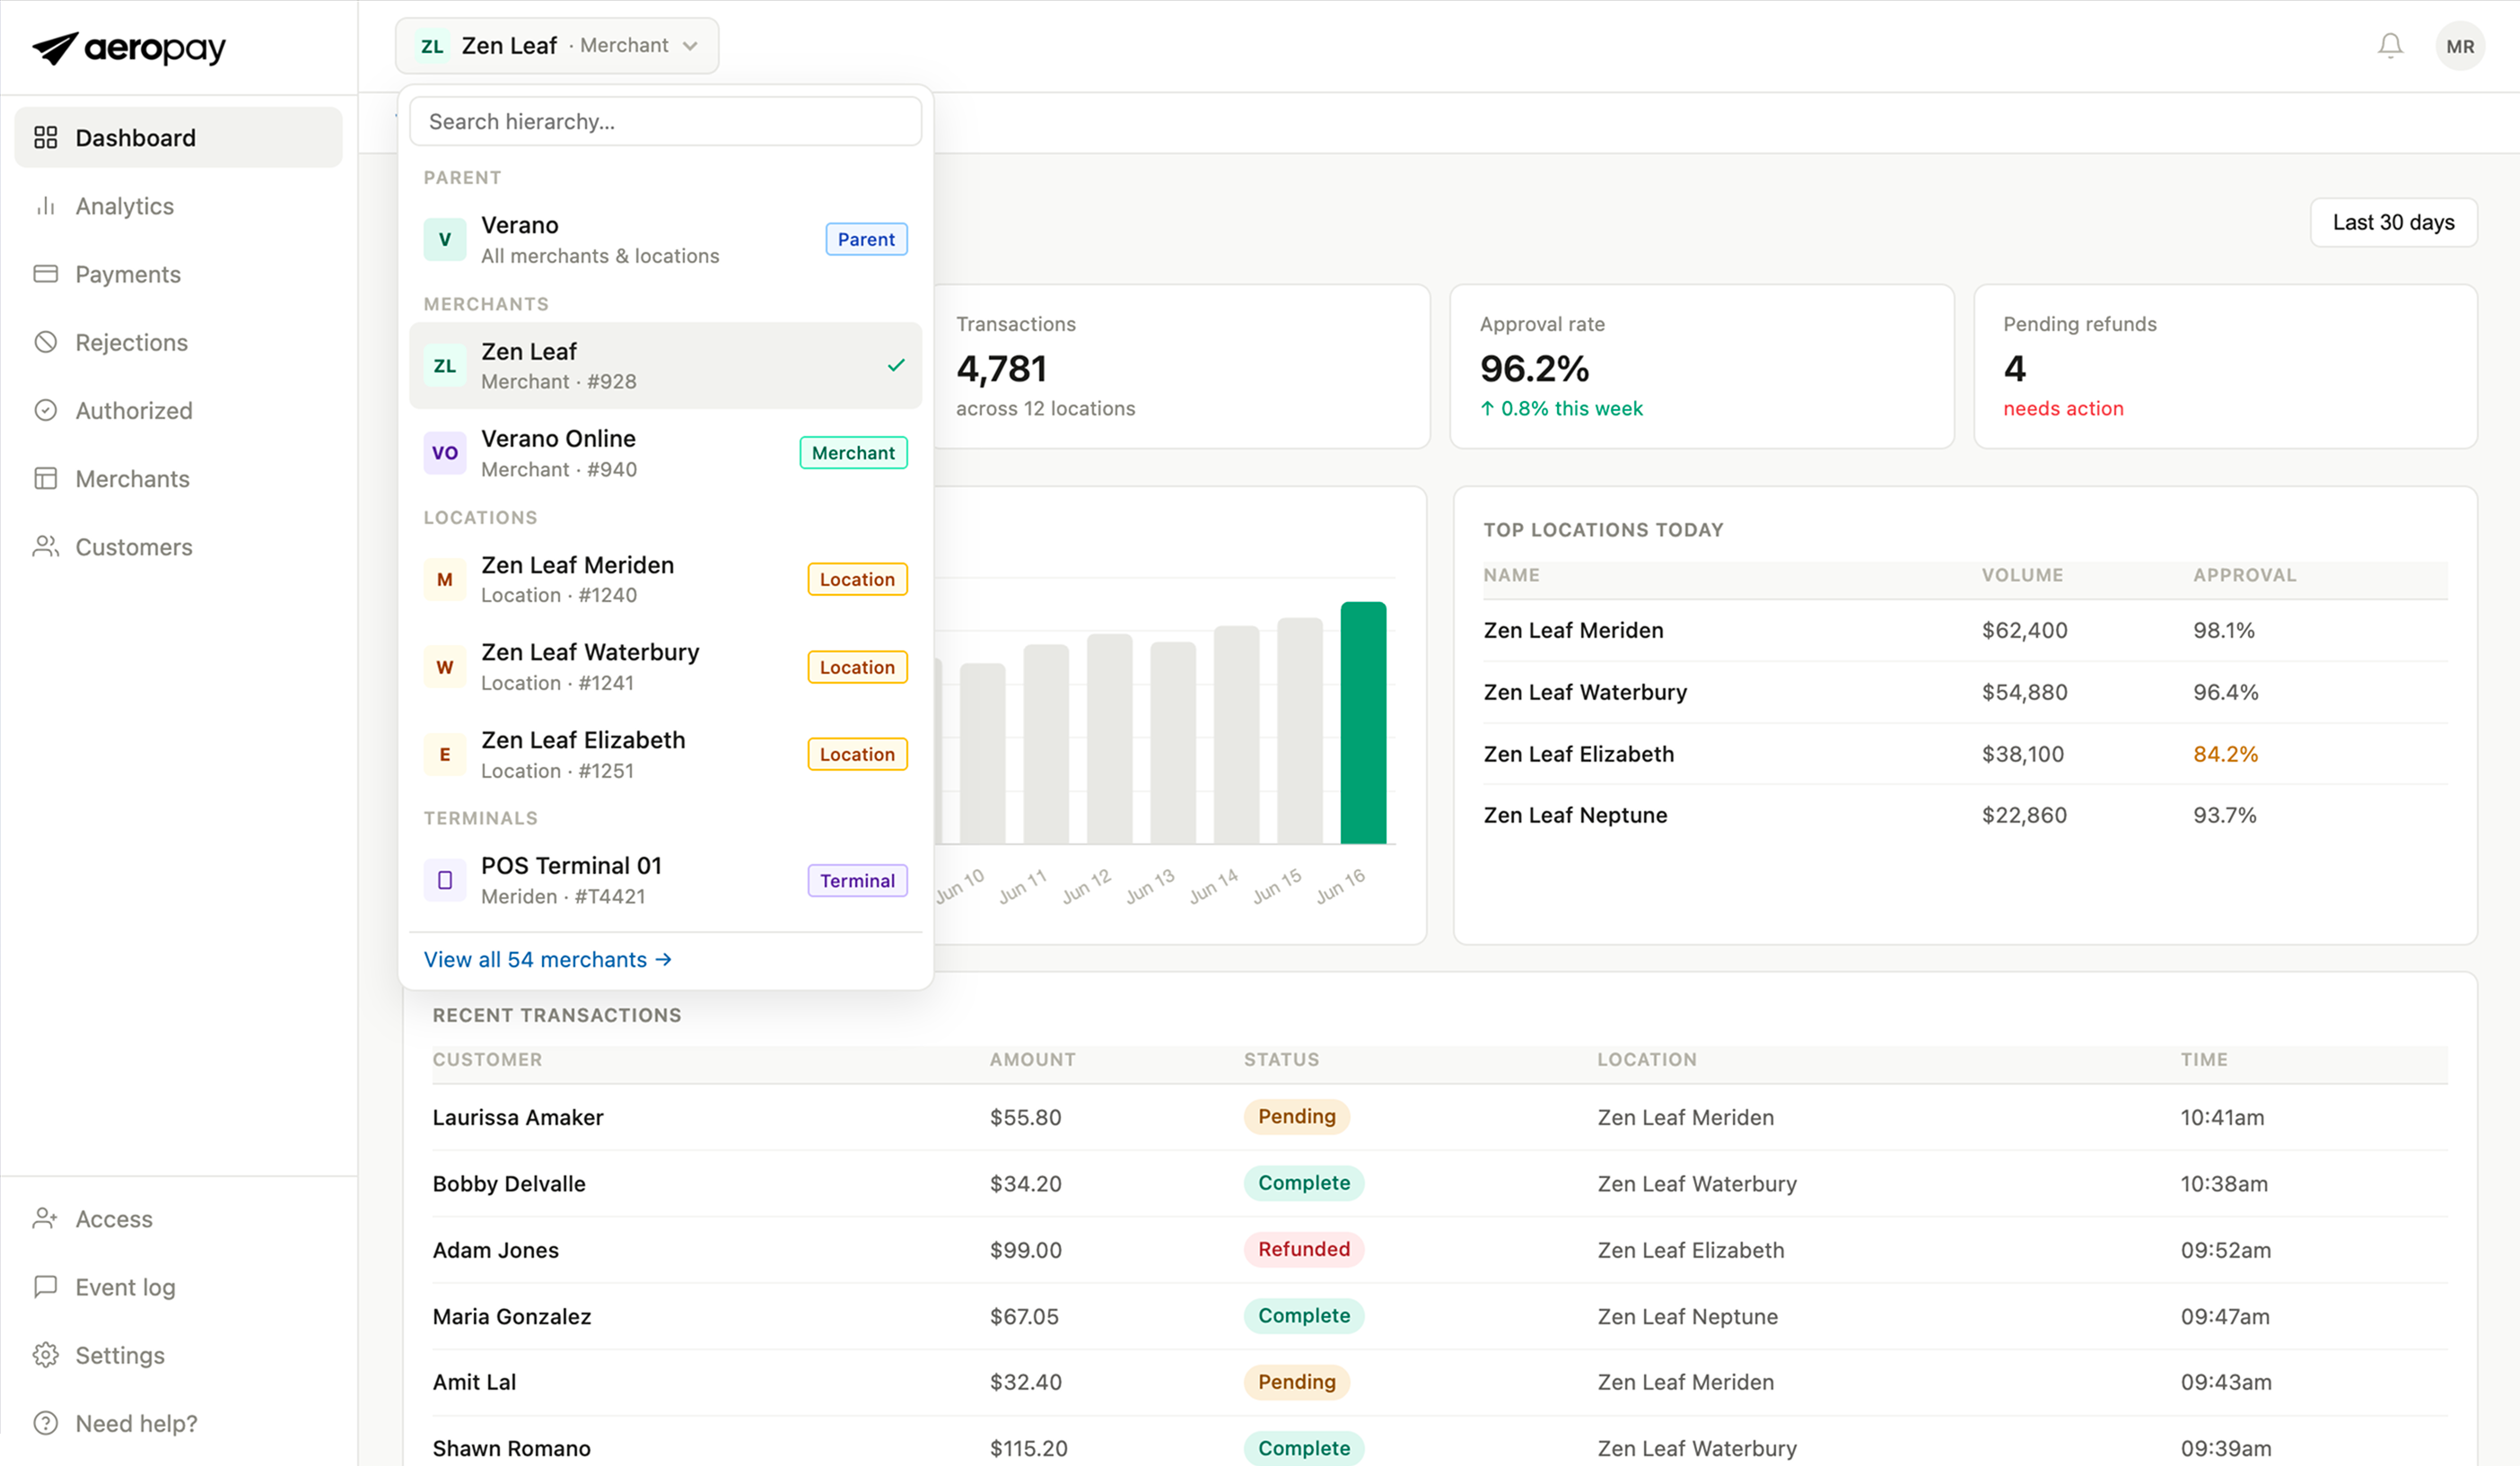Click Location tag for Zen Leaf Waterbury
The height and width of the screenshot is (1466, 2520).
[x=857, y=667]
